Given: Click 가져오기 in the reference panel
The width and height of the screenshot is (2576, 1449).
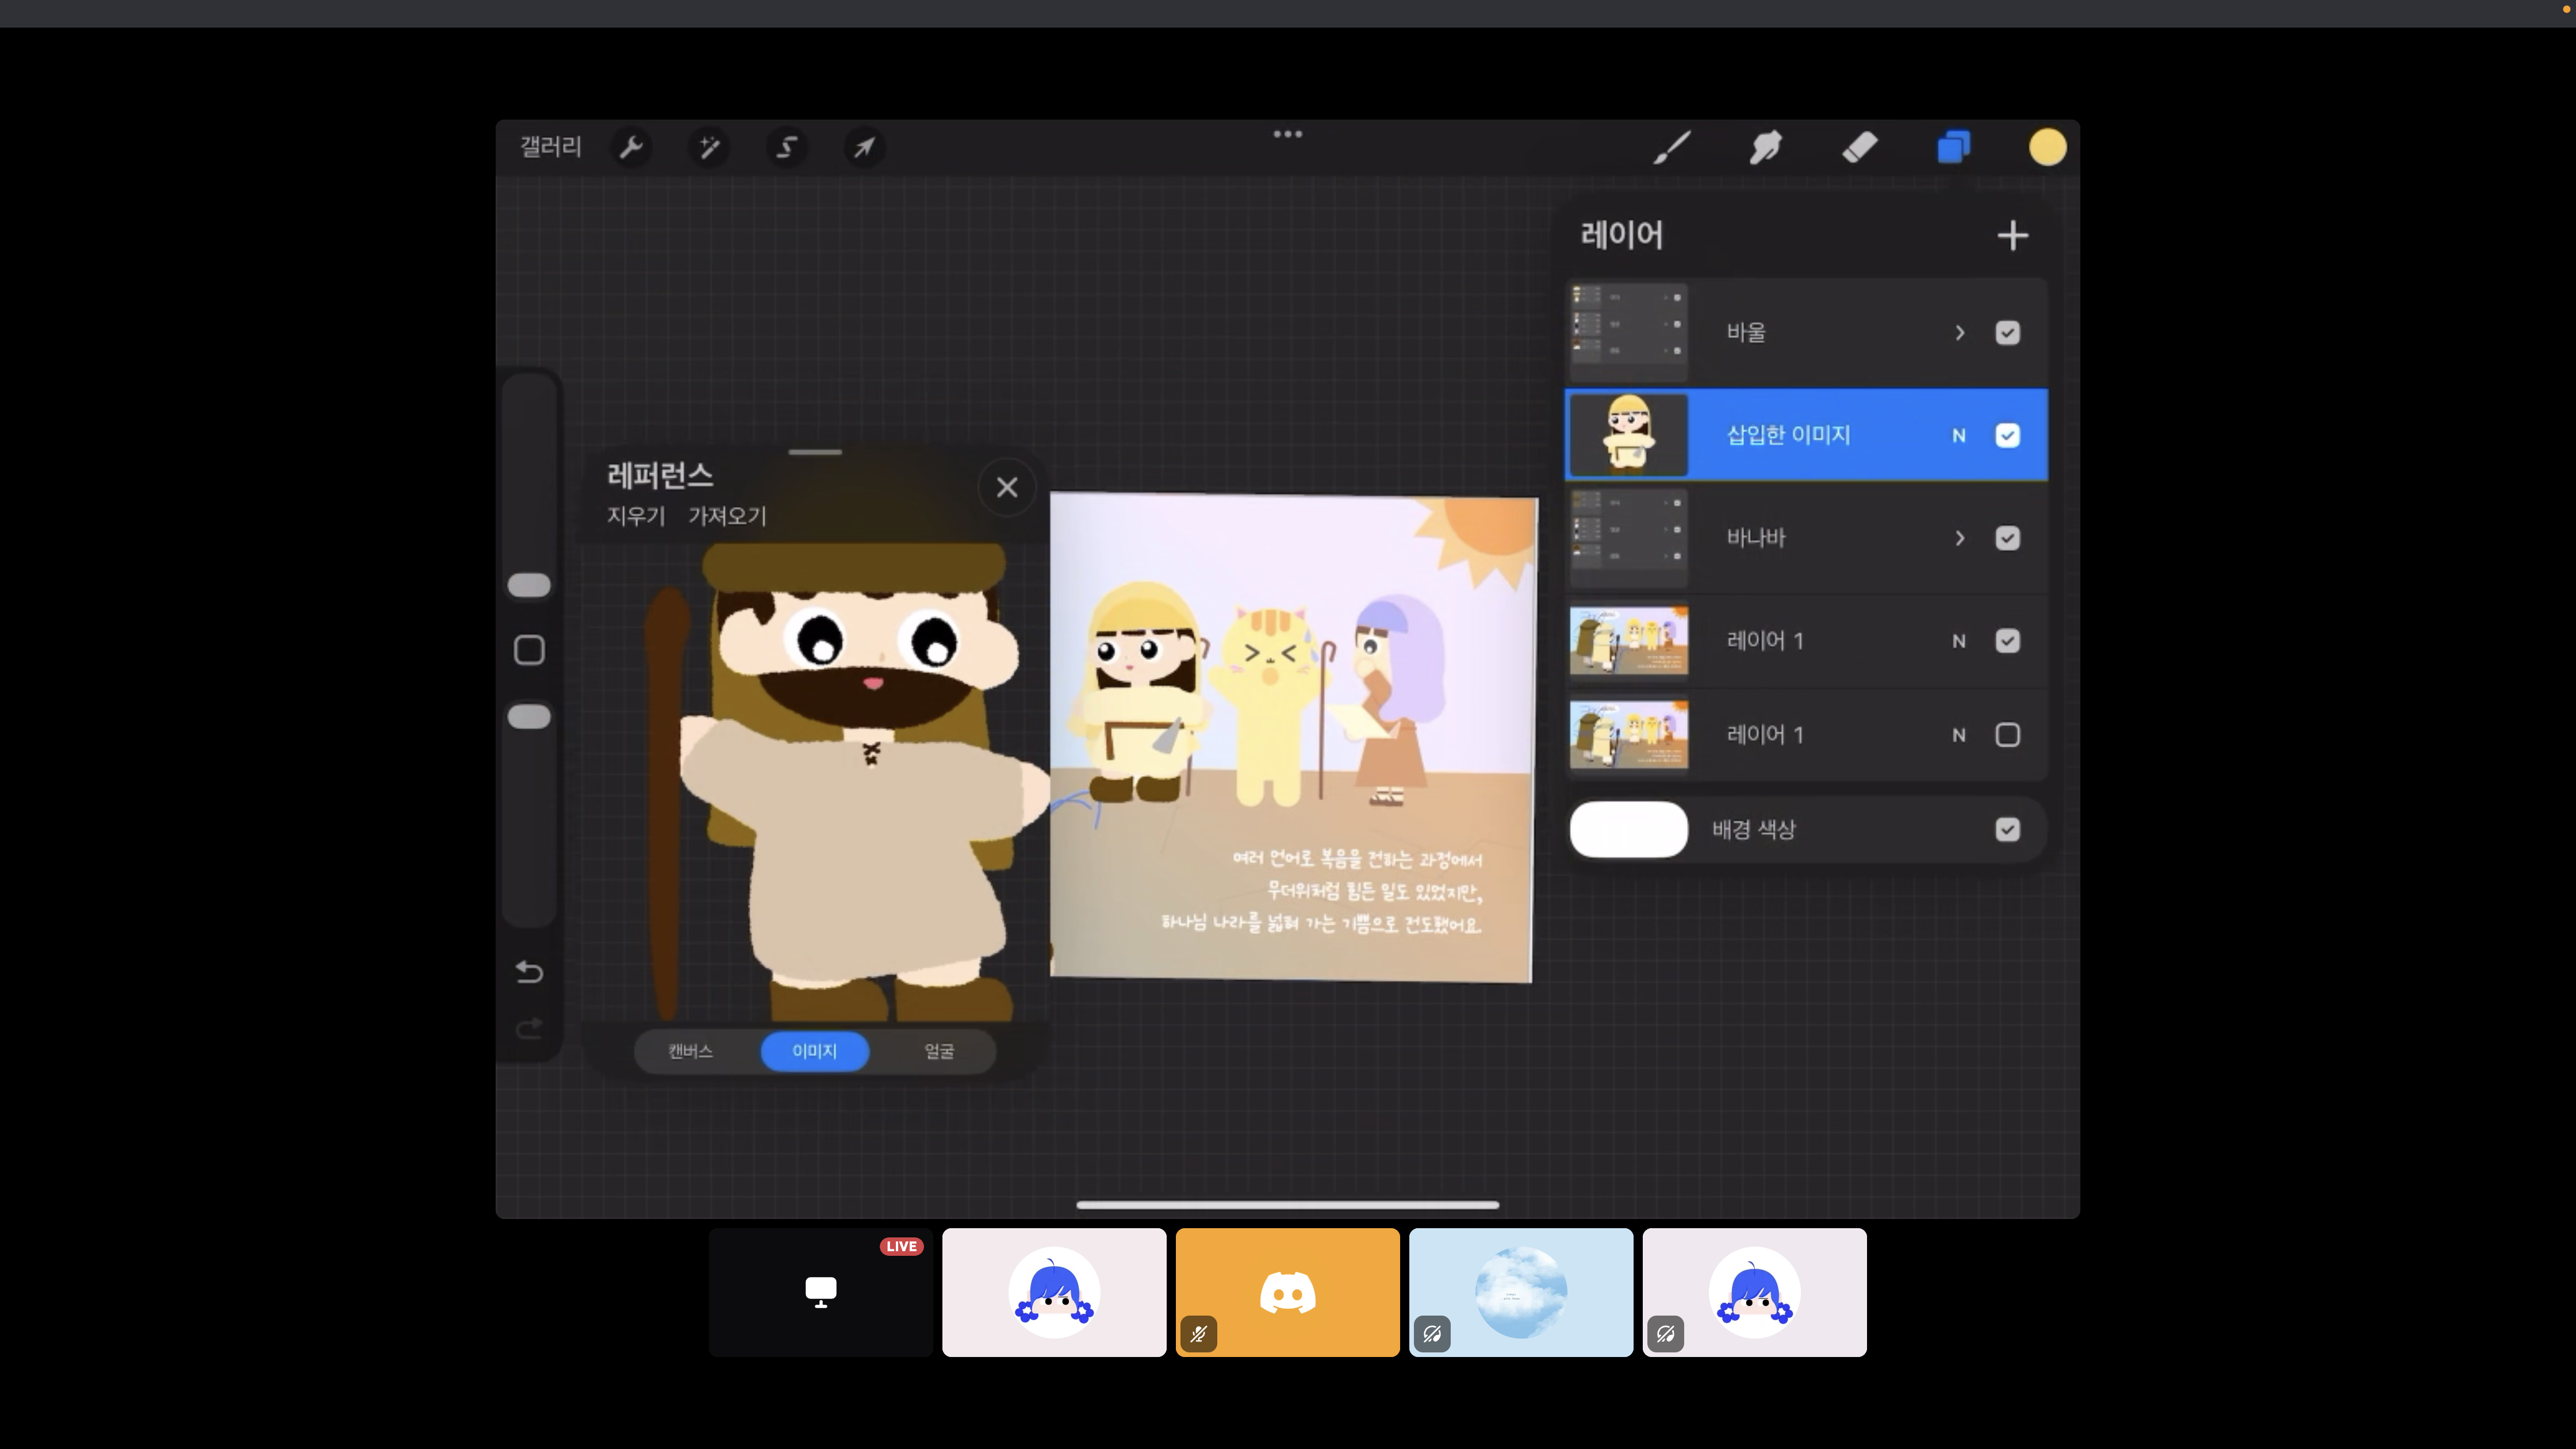Looking at the screenshot, I should pyautogui.click(x=727, y=516).
